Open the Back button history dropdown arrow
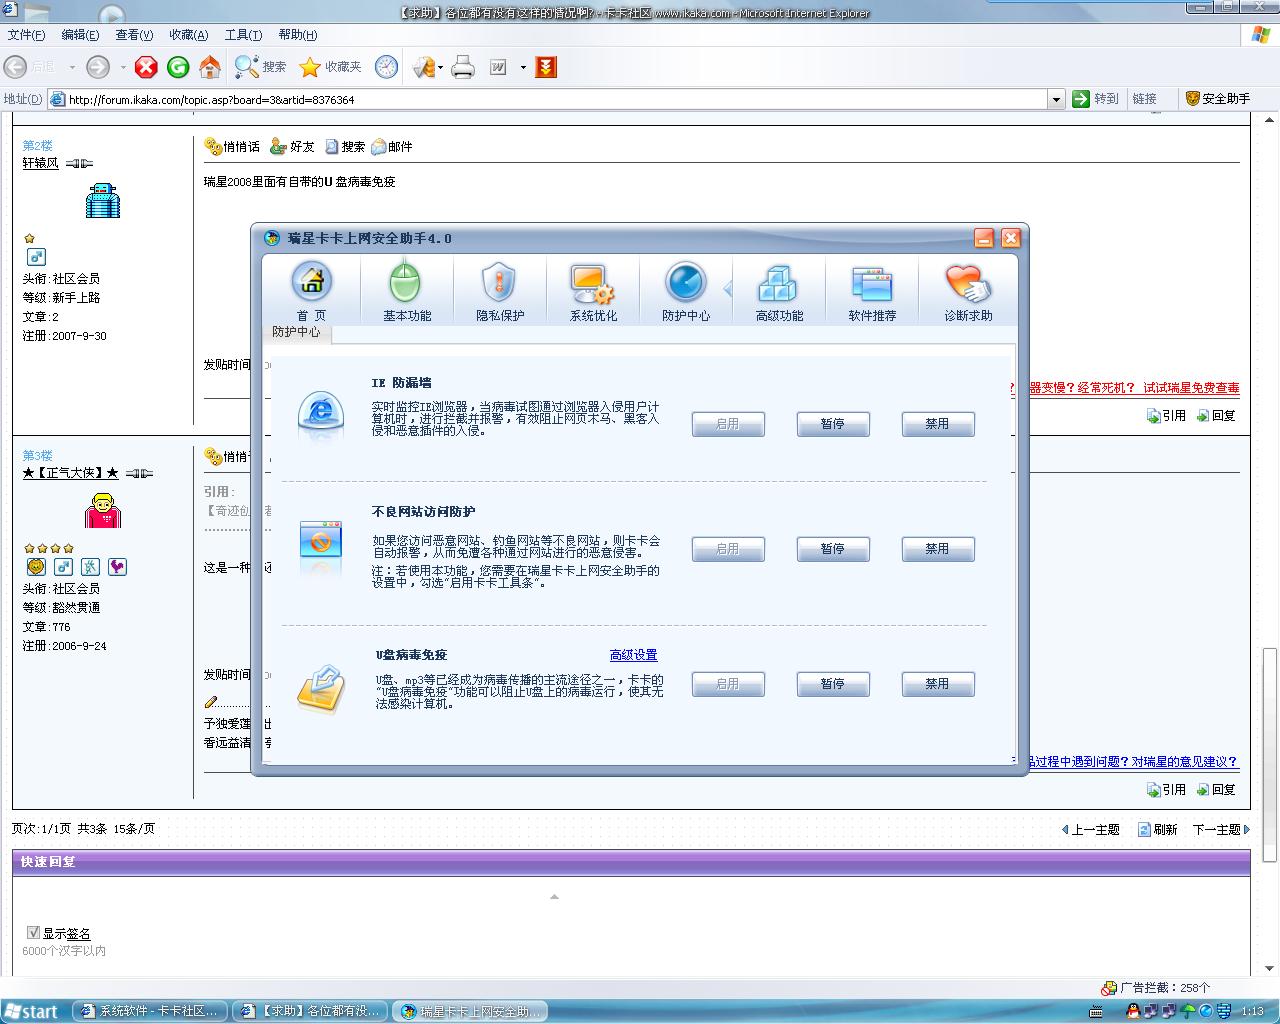This screenshot has height=1024, width=1280. [x=72, y=68]
